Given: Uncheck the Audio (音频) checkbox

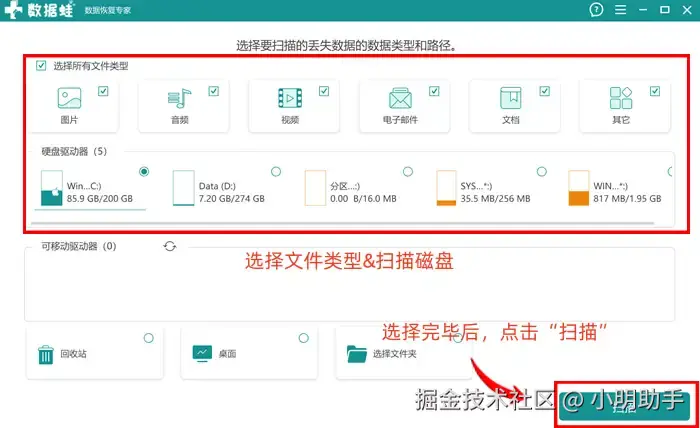Looking at the screenshot, I should (x=213, y=91).
